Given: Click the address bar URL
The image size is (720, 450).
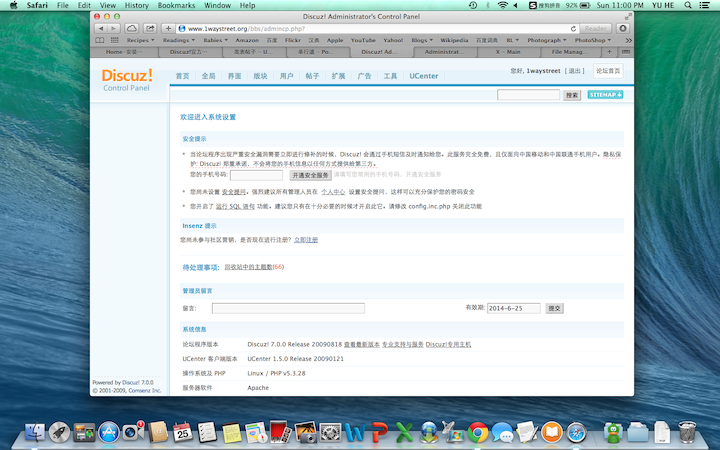Looking at the screenshot, I should [x=246, y=28].
